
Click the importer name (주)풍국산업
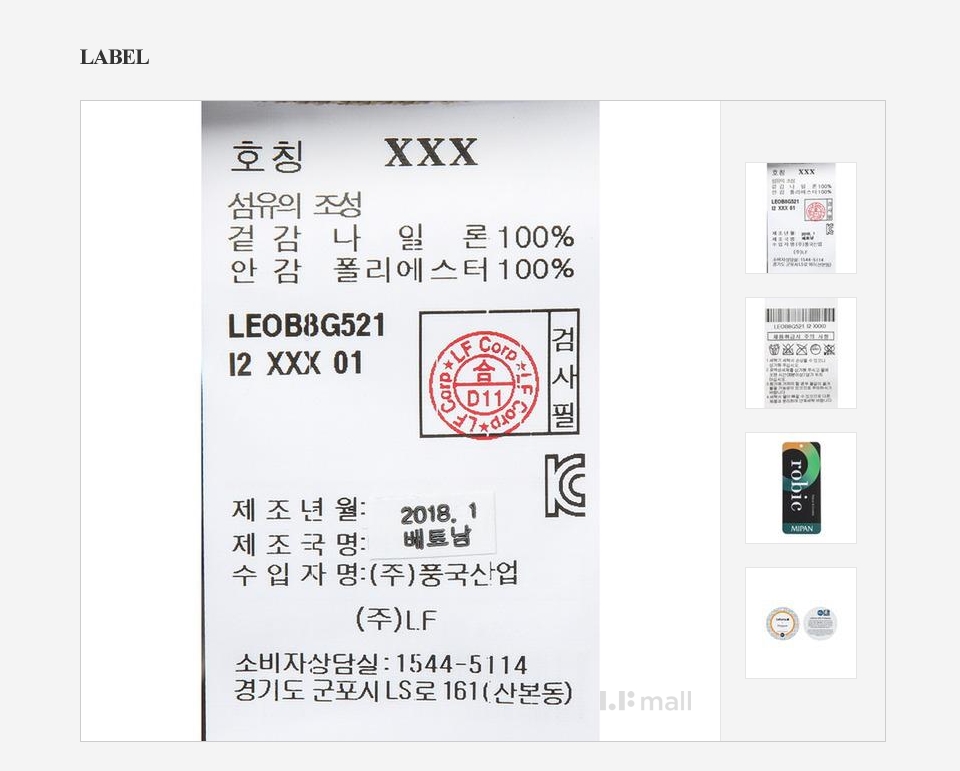444,574
